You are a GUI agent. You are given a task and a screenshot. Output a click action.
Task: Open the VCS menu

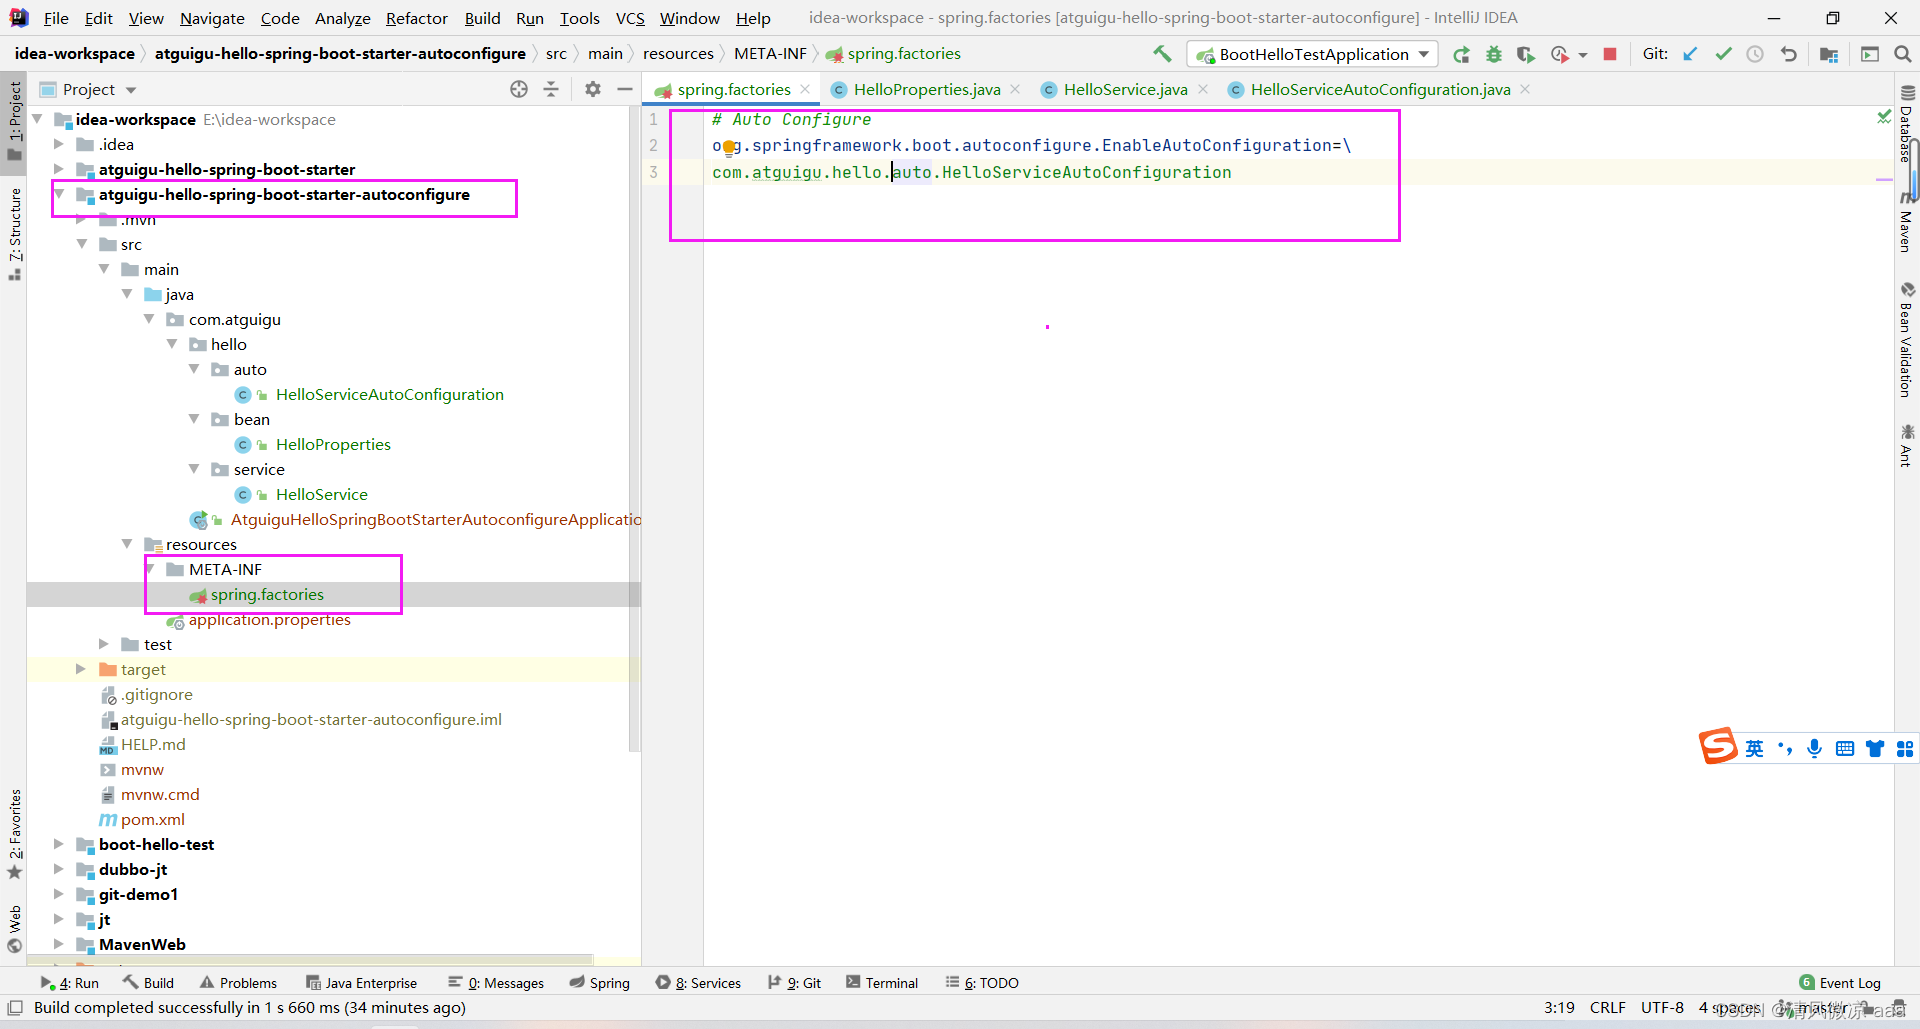coord(630,18)
